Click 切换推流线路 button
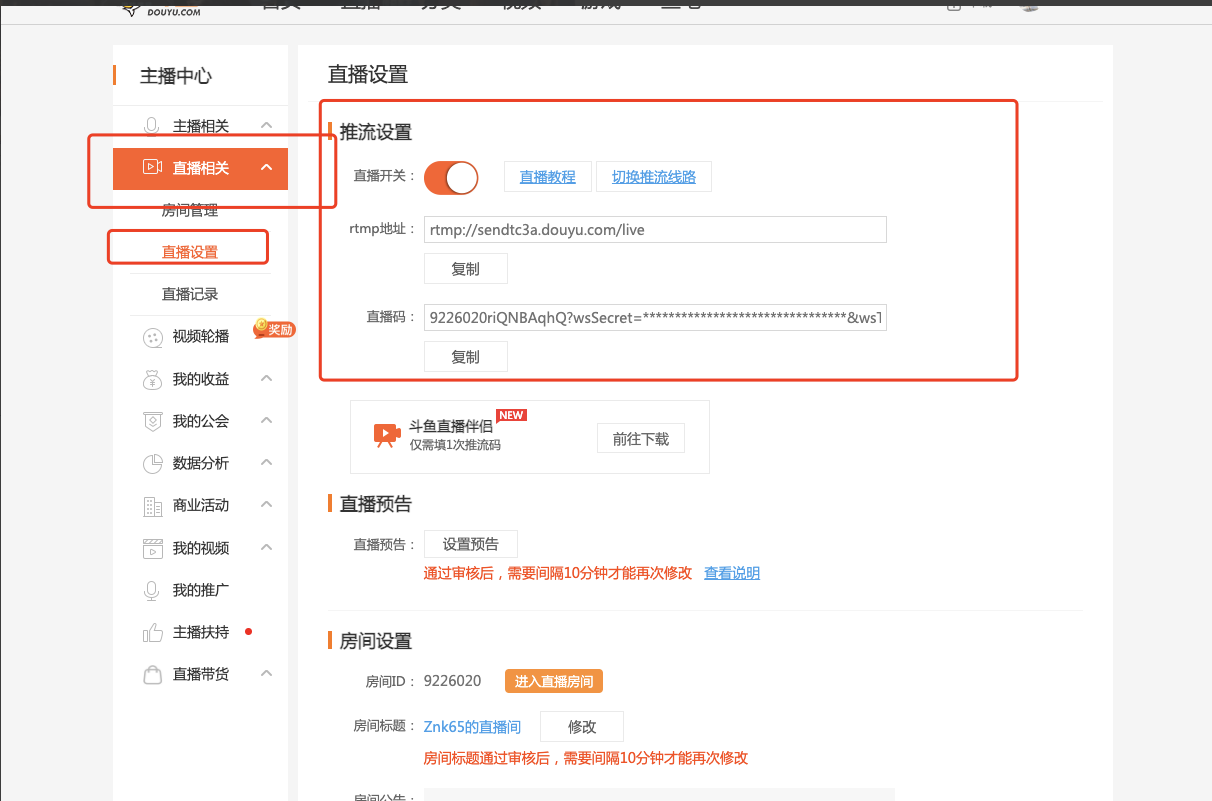The height and width of the screenshot is (801, 1212). (x=654, y=177)
